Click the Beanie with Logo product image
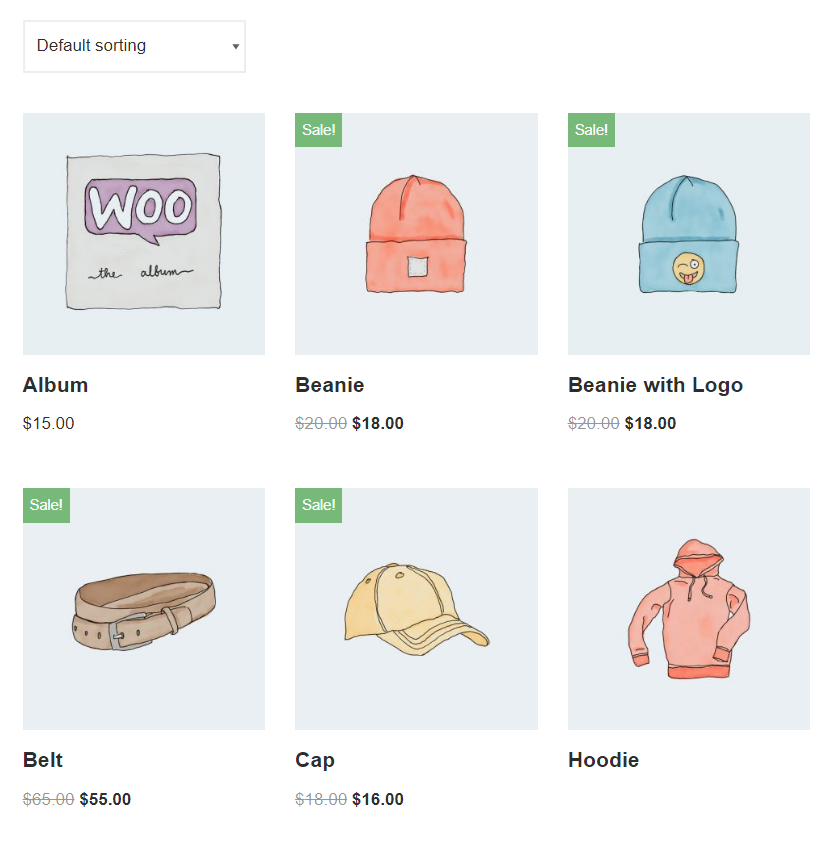 click(x=688, y=233)
